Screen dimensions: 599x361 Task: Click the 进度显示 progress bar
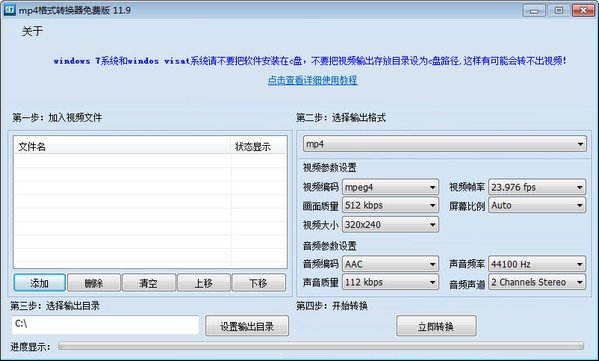[321, 346]
